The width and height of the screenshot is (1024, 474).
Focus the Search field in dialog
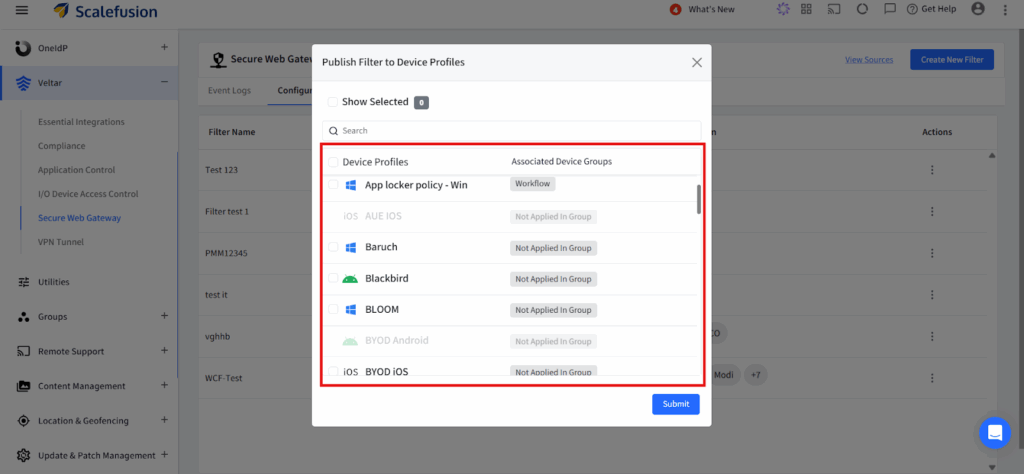pyautogui.click(x=511, y=131)
